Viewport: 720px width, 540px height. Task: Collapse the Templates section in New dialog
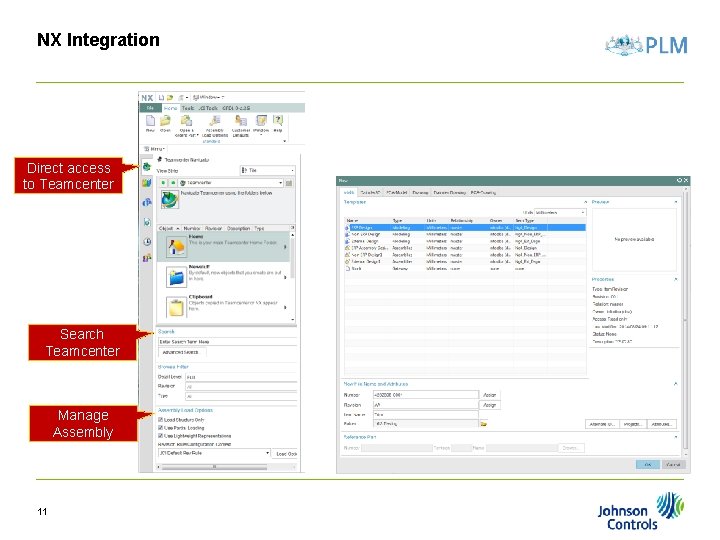(585, 202)
